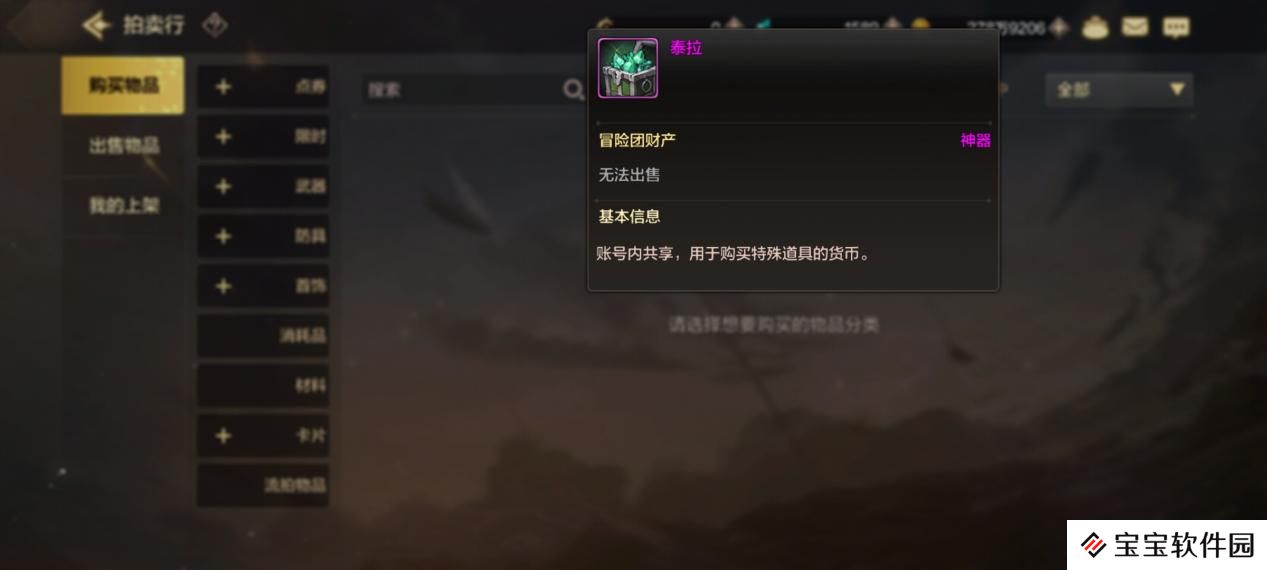The image size is (1267, 570).
Task: Switch to the 我的上架 tab
Action: (123, 206)
